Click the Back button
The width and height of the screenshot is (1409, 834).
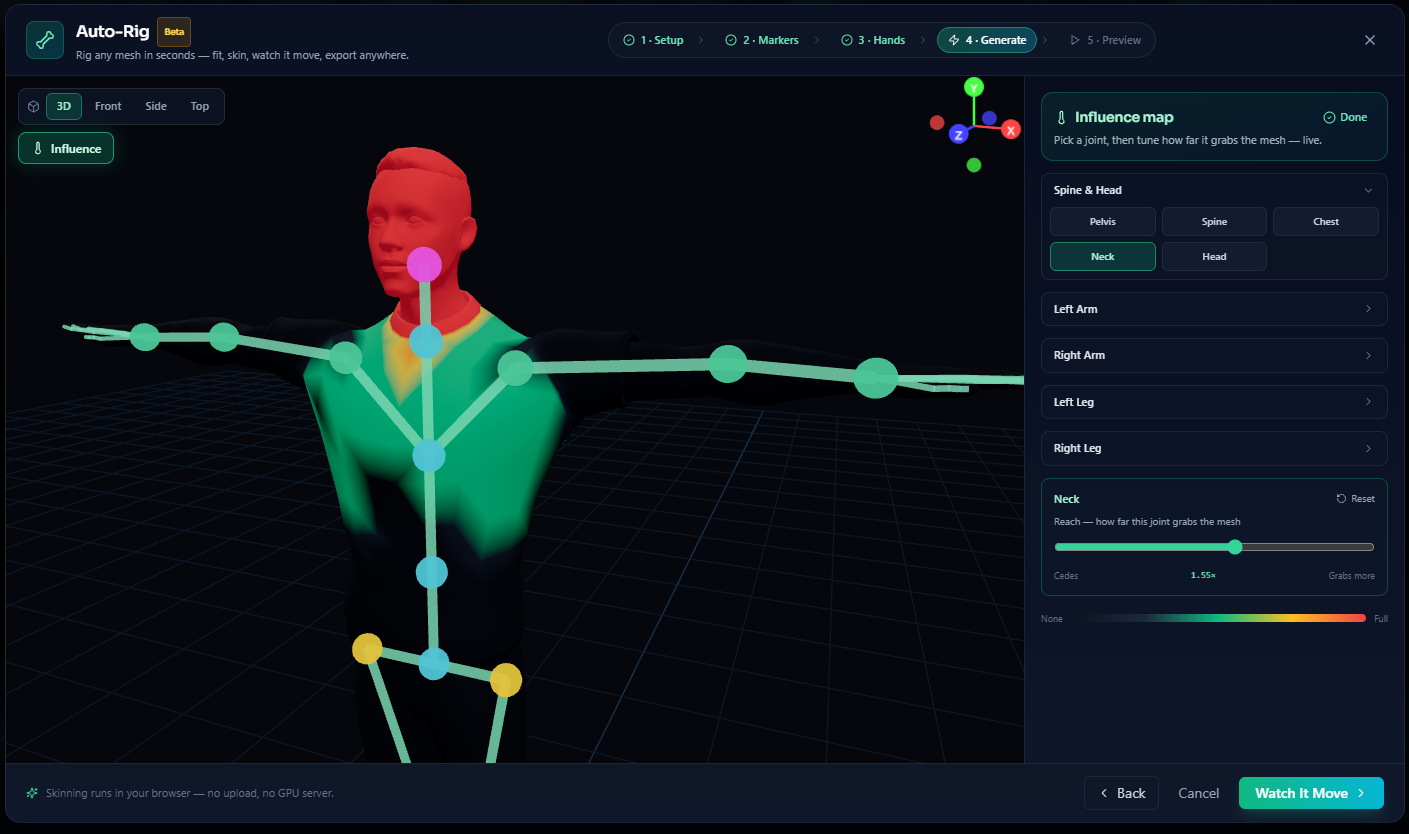pyautogui.click(x=1121, y=793)
